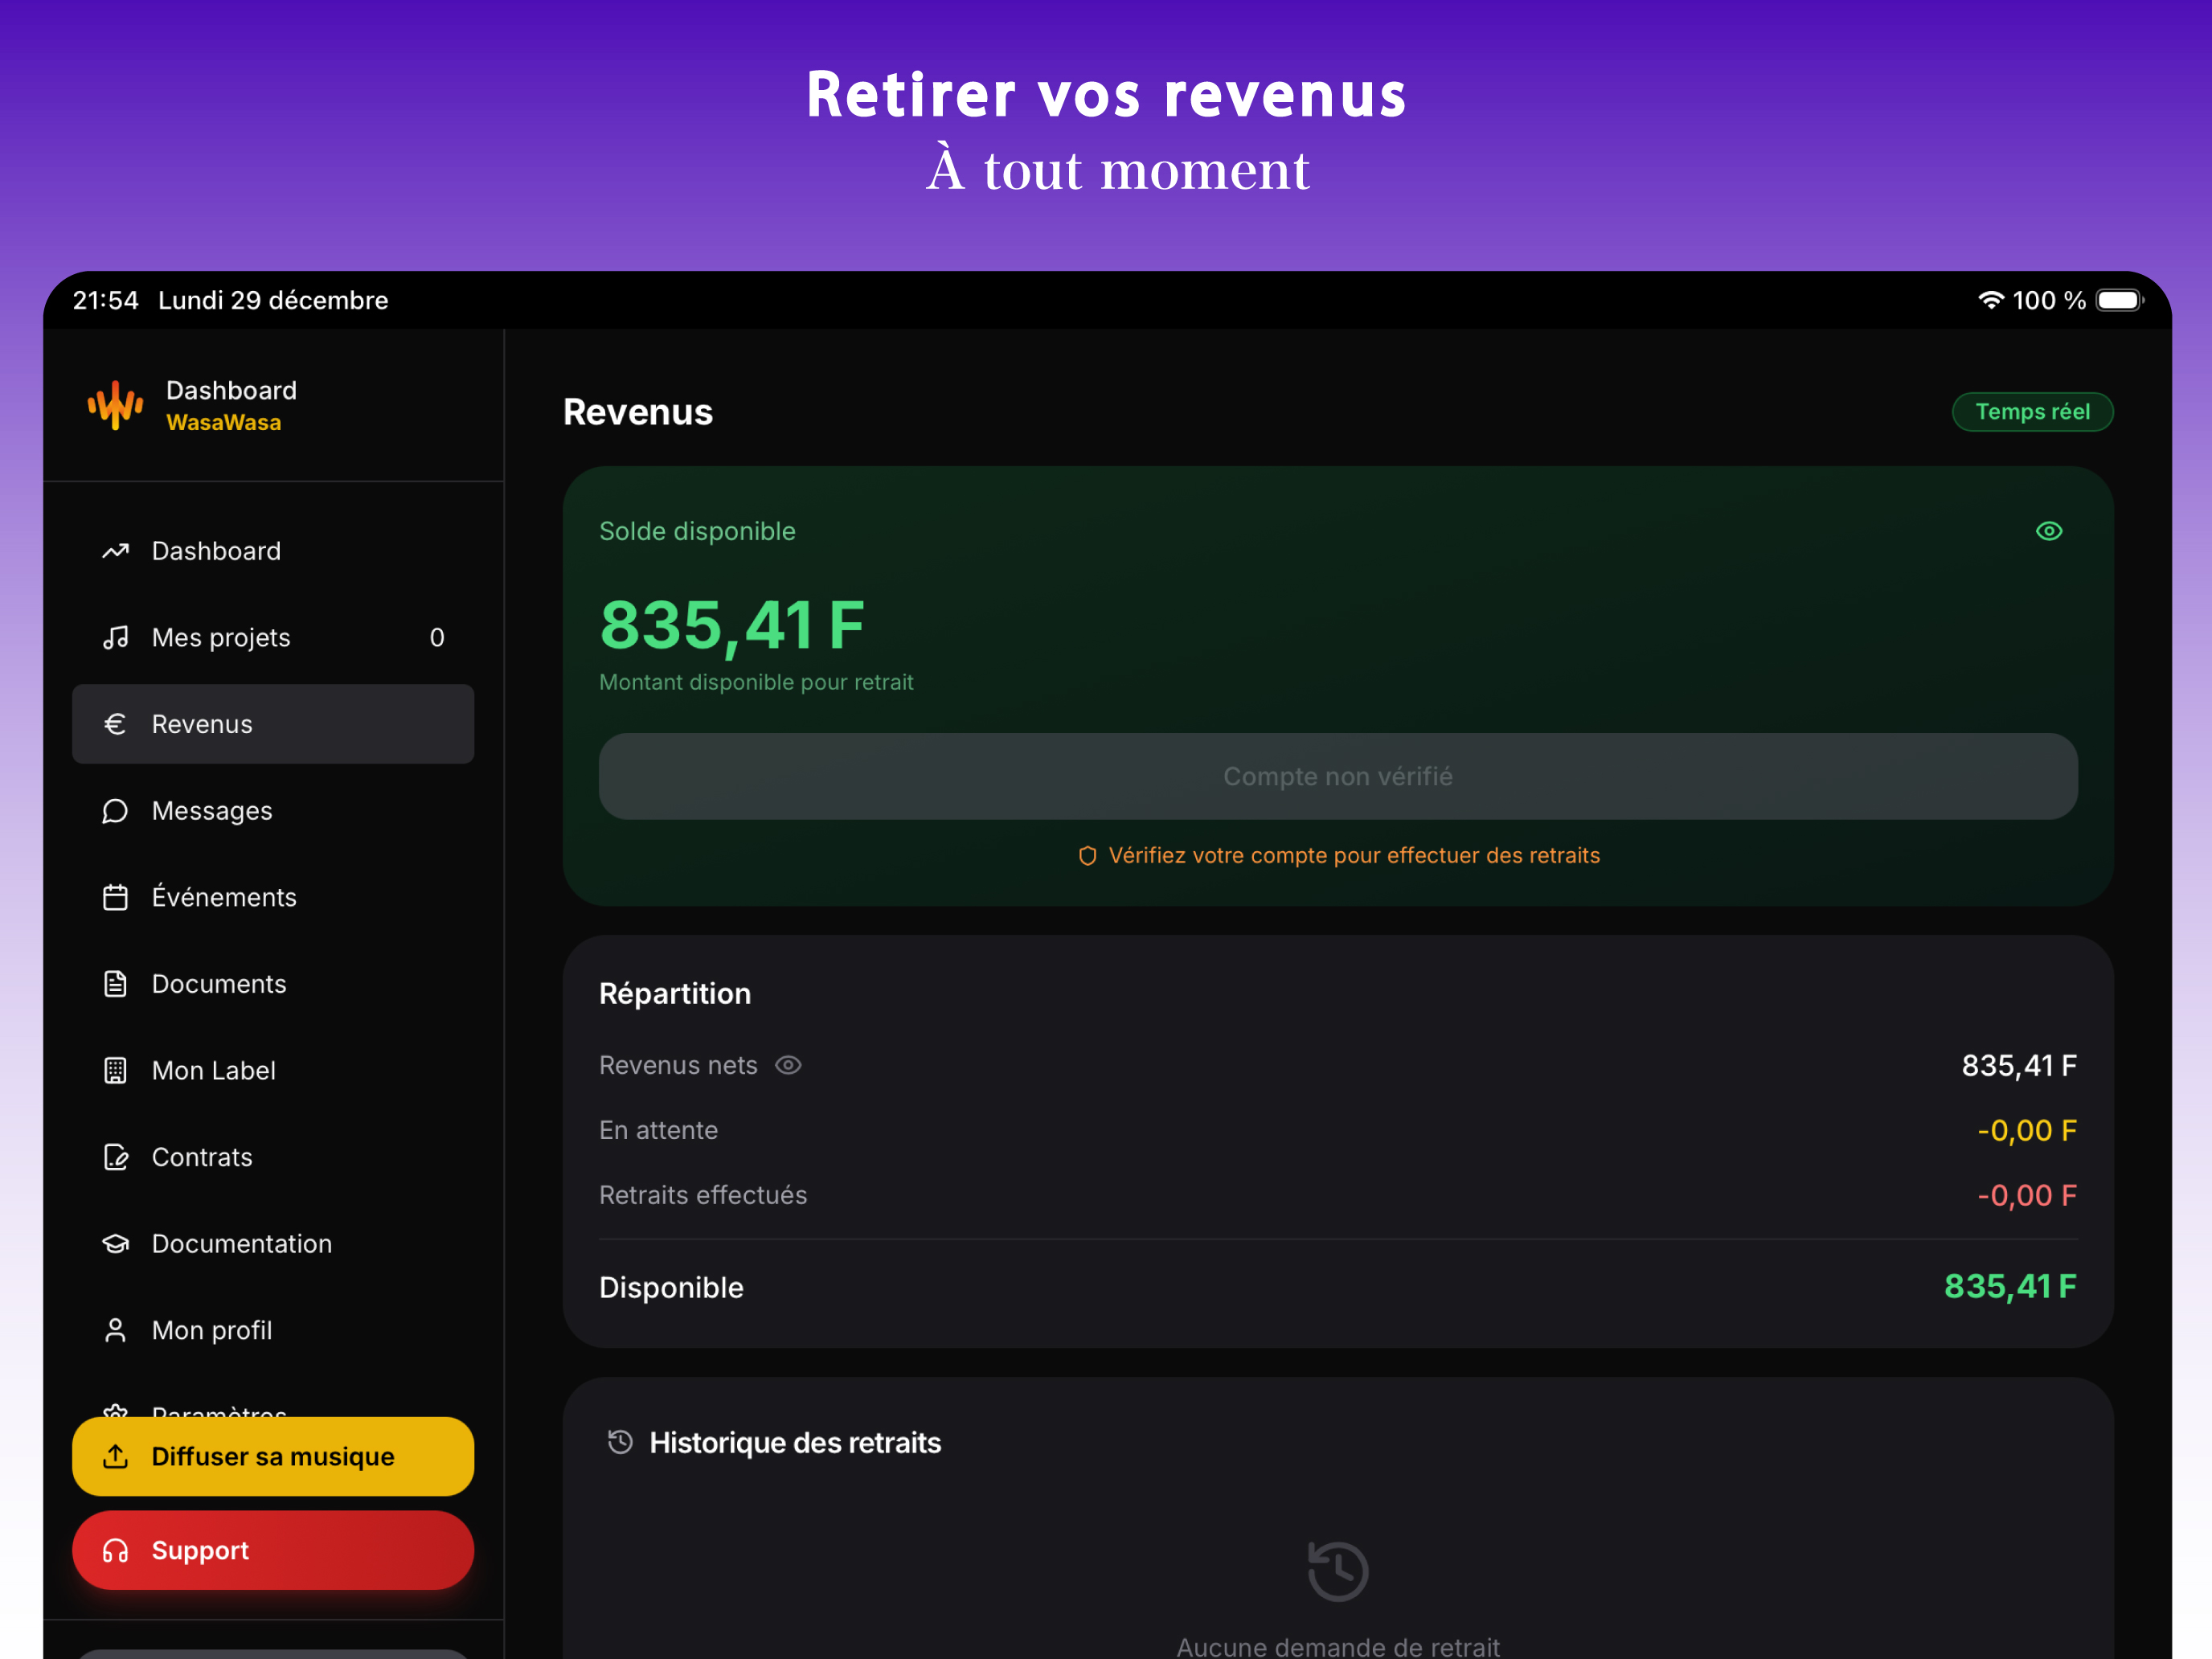Select the Revenus sidebar item

click(x=273, y=724)
